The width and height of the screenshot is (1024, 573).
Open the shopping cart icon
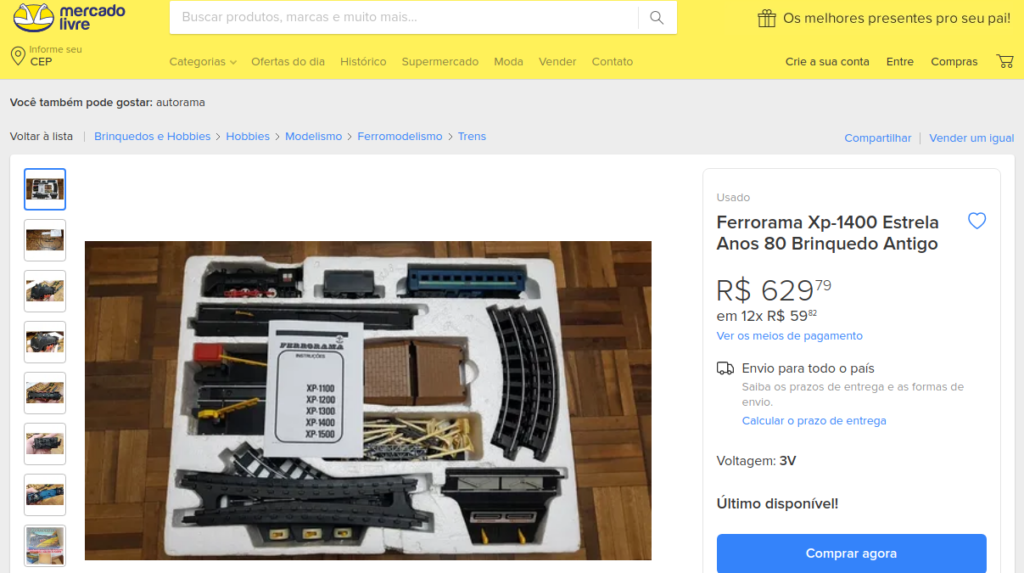tap(1005, 61)
